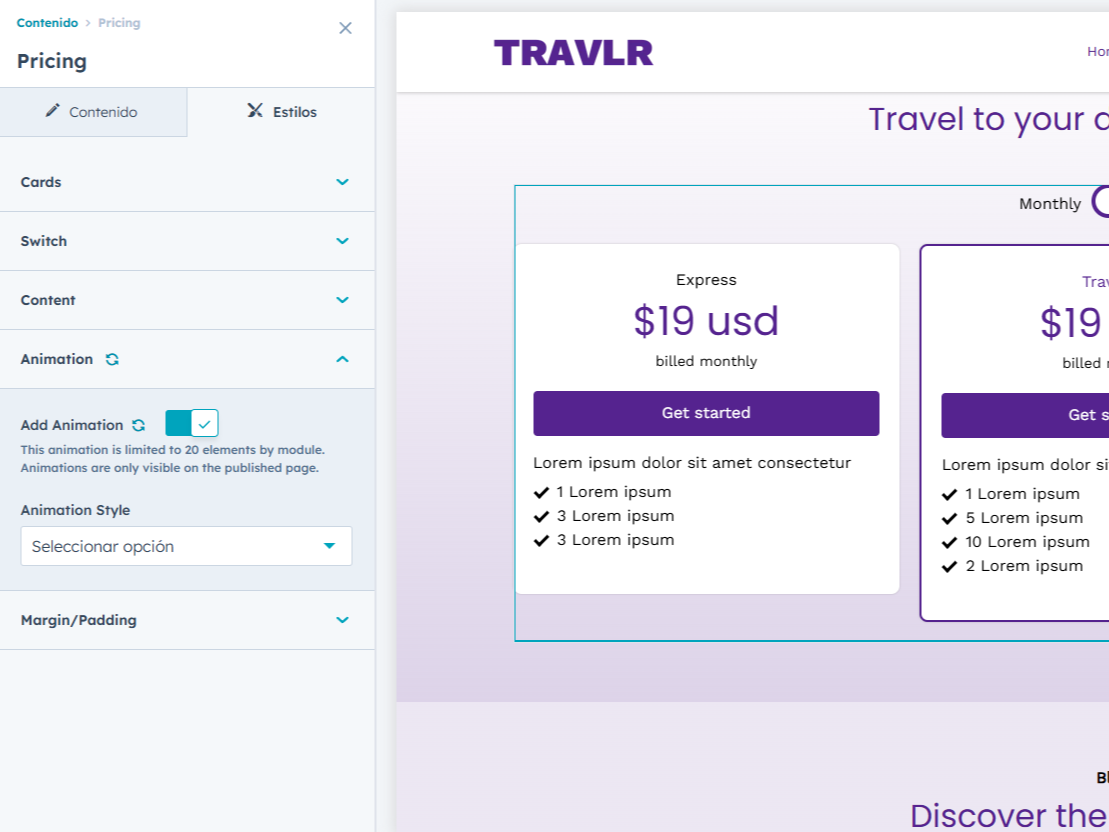Screen dimensions: 1109x832
Task: Switch to the Contenido tab
Action: [x=93, y=112]
